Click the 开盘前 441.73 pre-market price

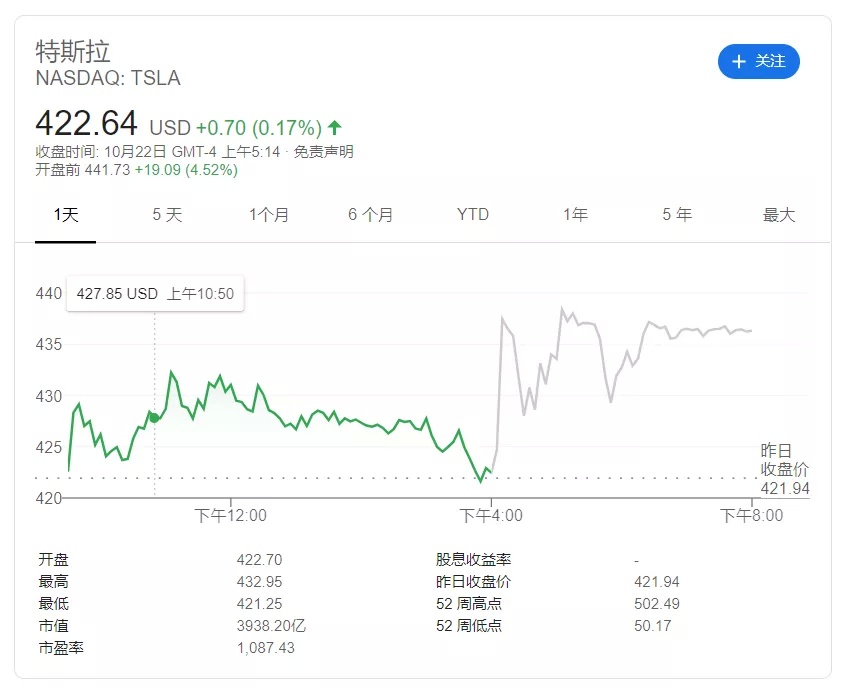point(83,170)
